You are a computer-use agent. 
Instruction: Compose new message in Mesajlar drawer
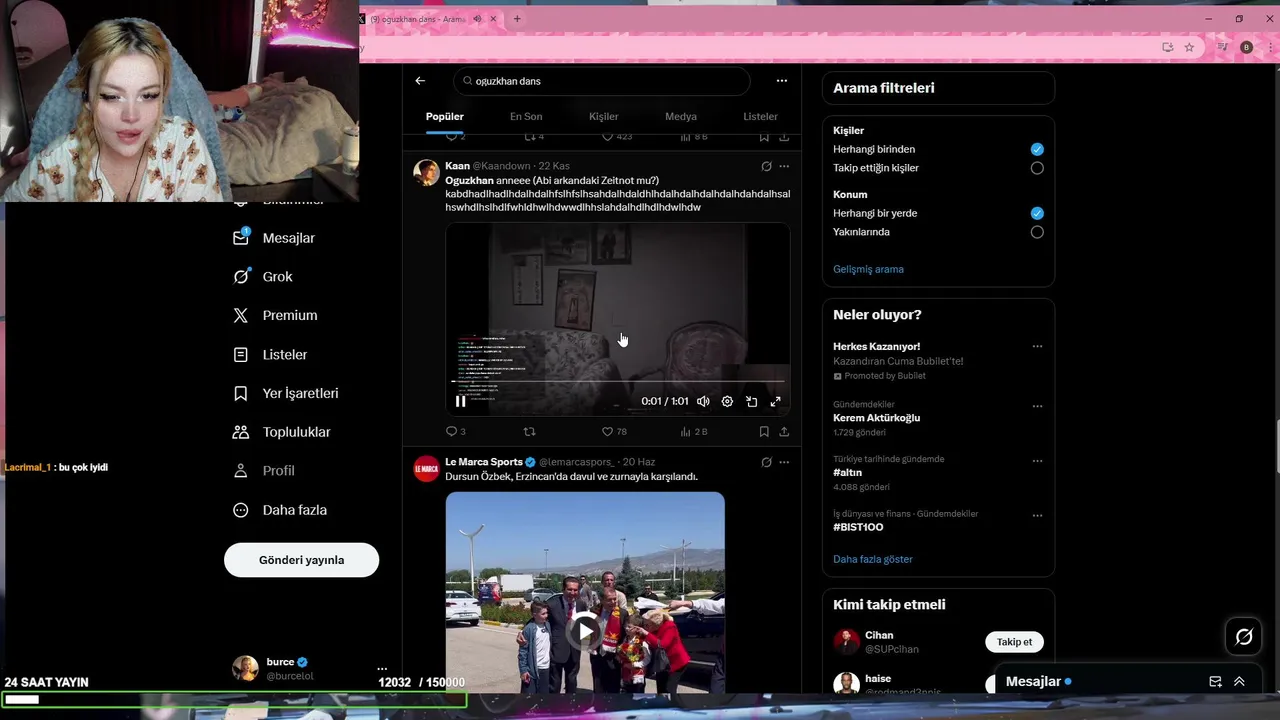click(x=1215, y=682)
